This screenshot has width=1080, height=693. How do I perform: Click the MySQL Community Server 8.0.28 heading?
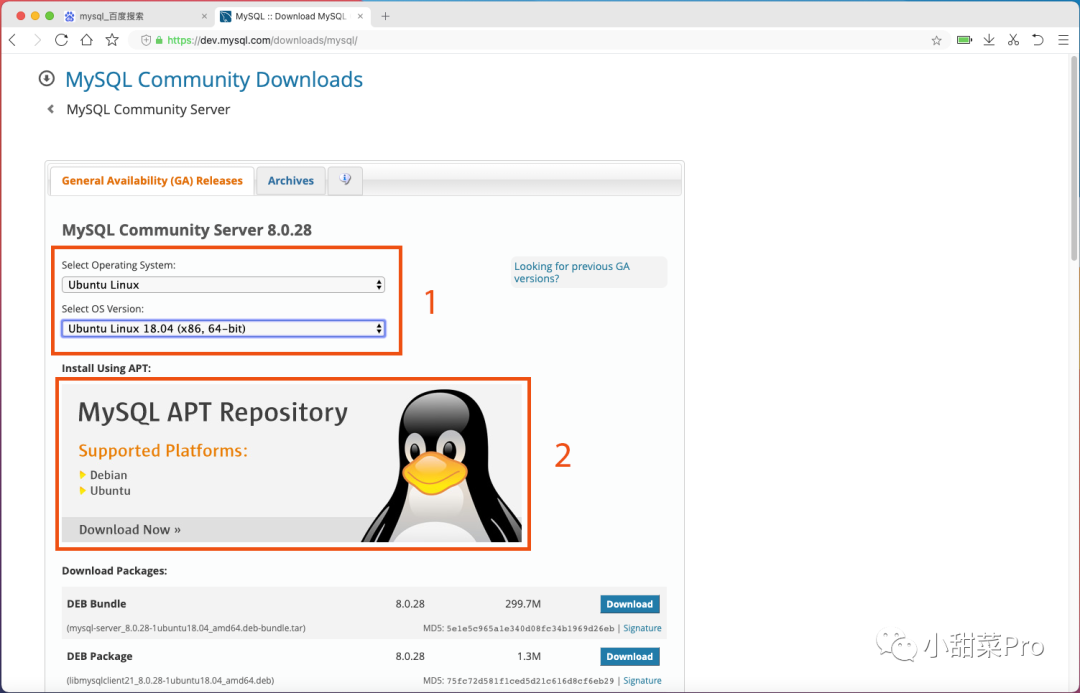(x=187, y=230)
